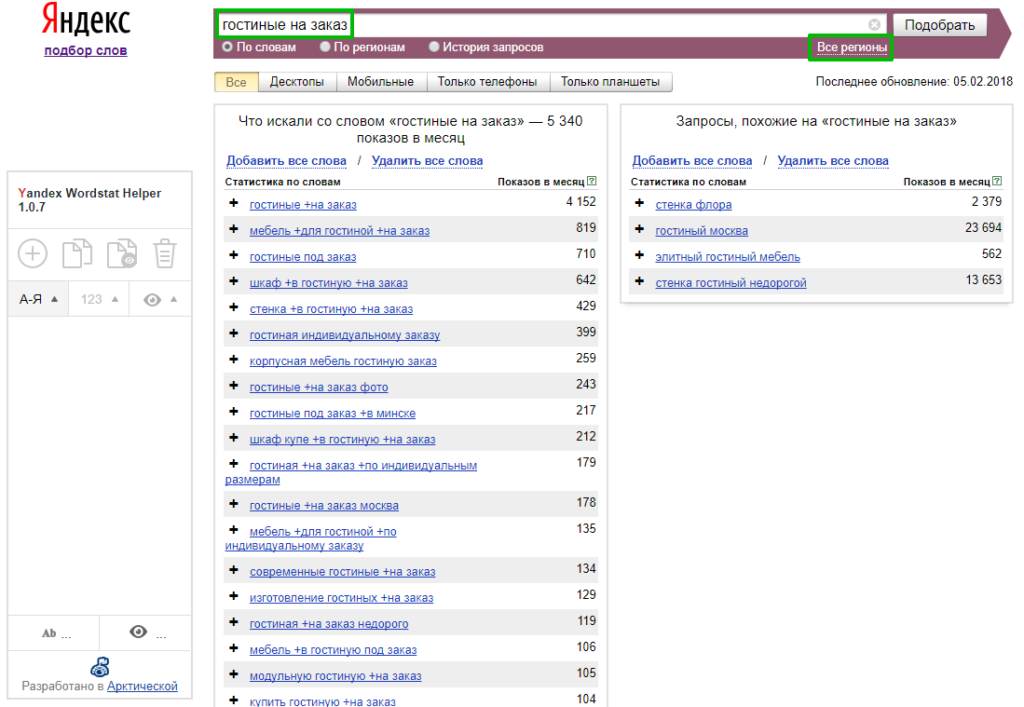Screen dimensions: 1024x707
Task: Switch to the Десктопы tab
Action: [297, 82]
